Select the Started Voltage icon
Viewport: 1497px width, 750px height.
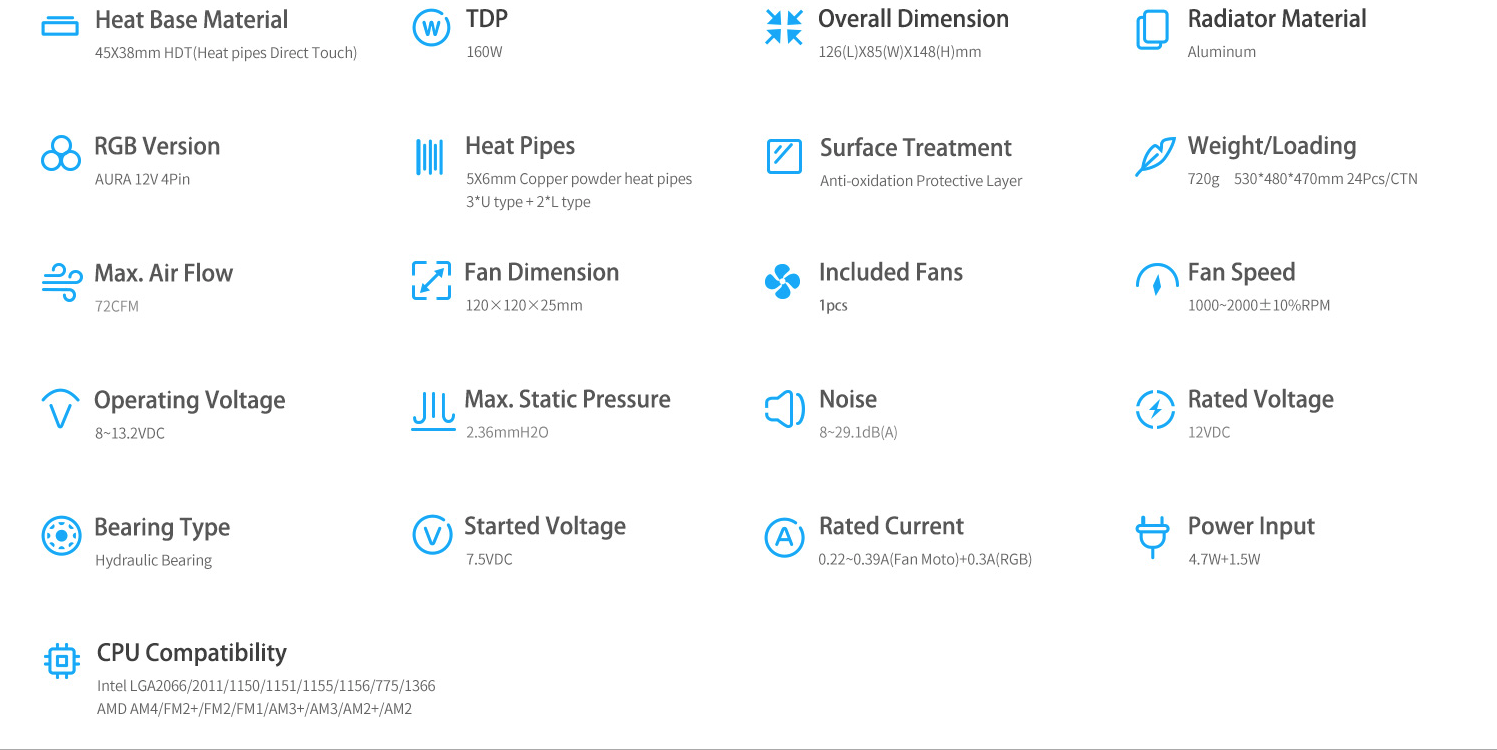(432, 535)
